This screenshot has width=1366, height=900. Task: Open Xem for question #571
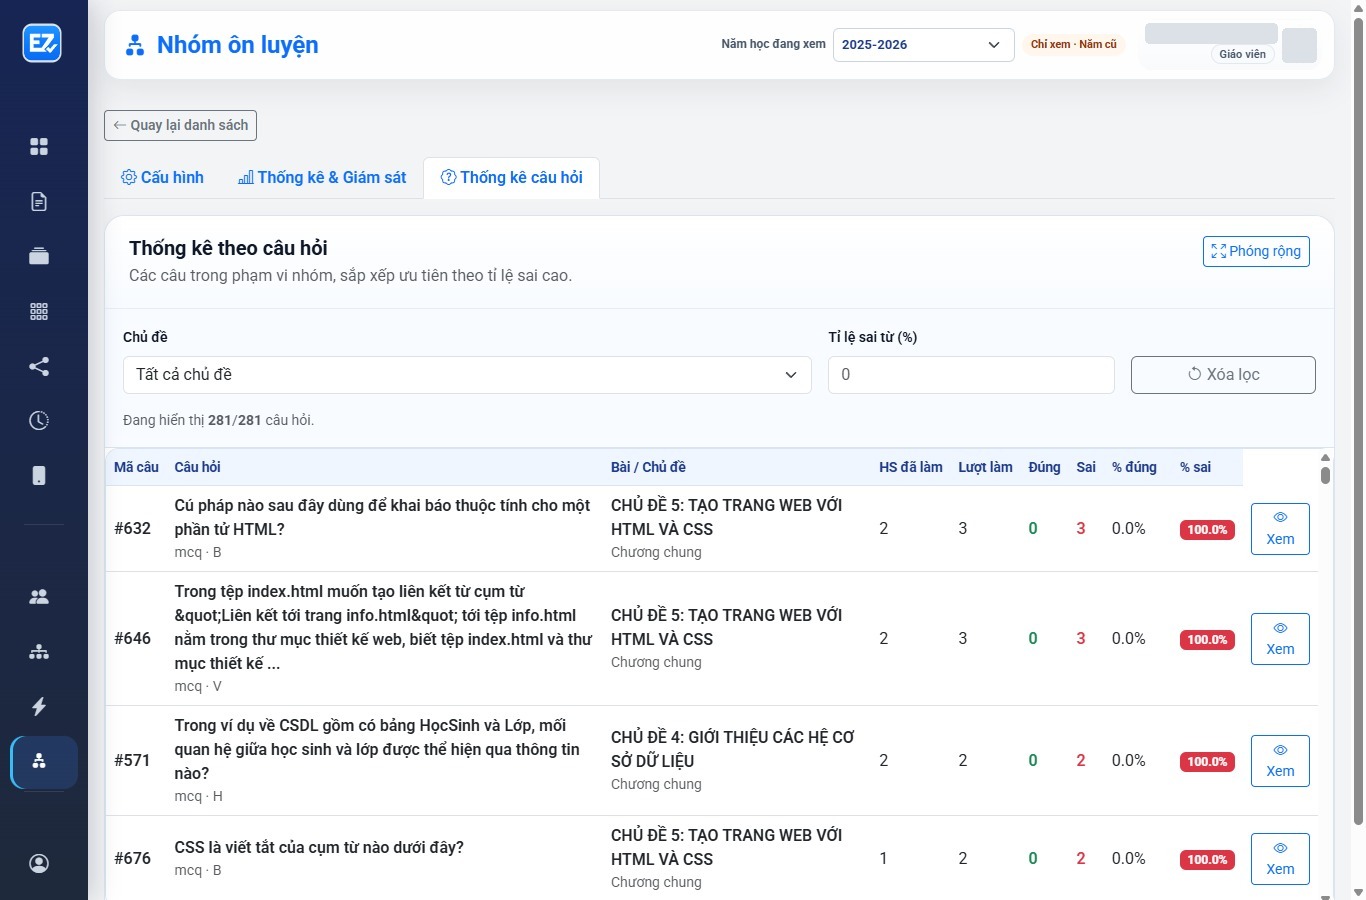point(1280,761)
